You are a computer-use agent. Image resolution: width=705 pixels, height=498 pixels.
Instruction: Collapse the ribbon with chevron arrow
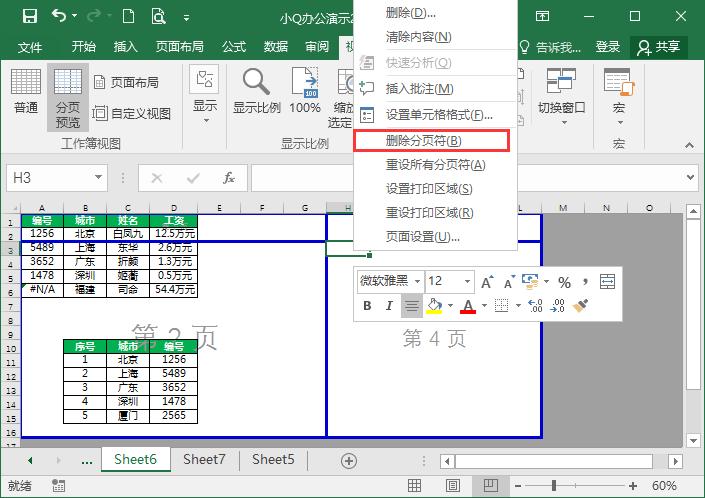point(688,145)
